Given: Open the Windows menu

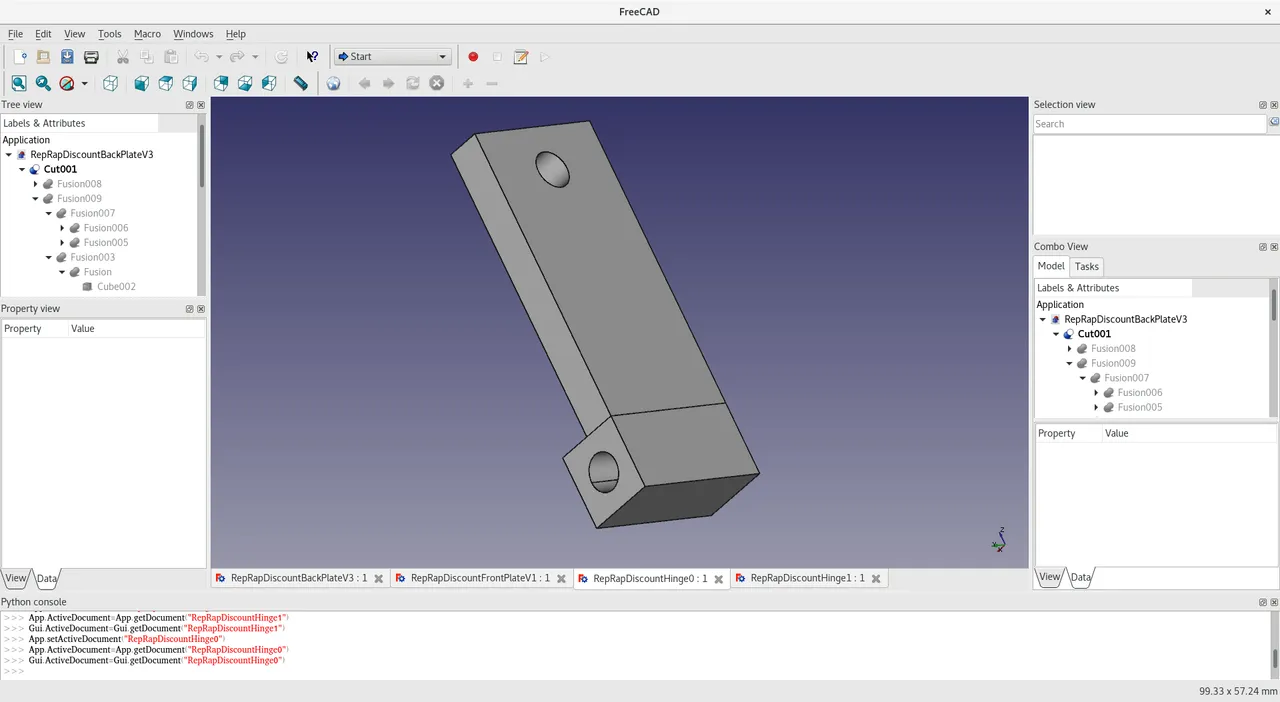Looking at the screenshot, I should click(x=193, y=34).
